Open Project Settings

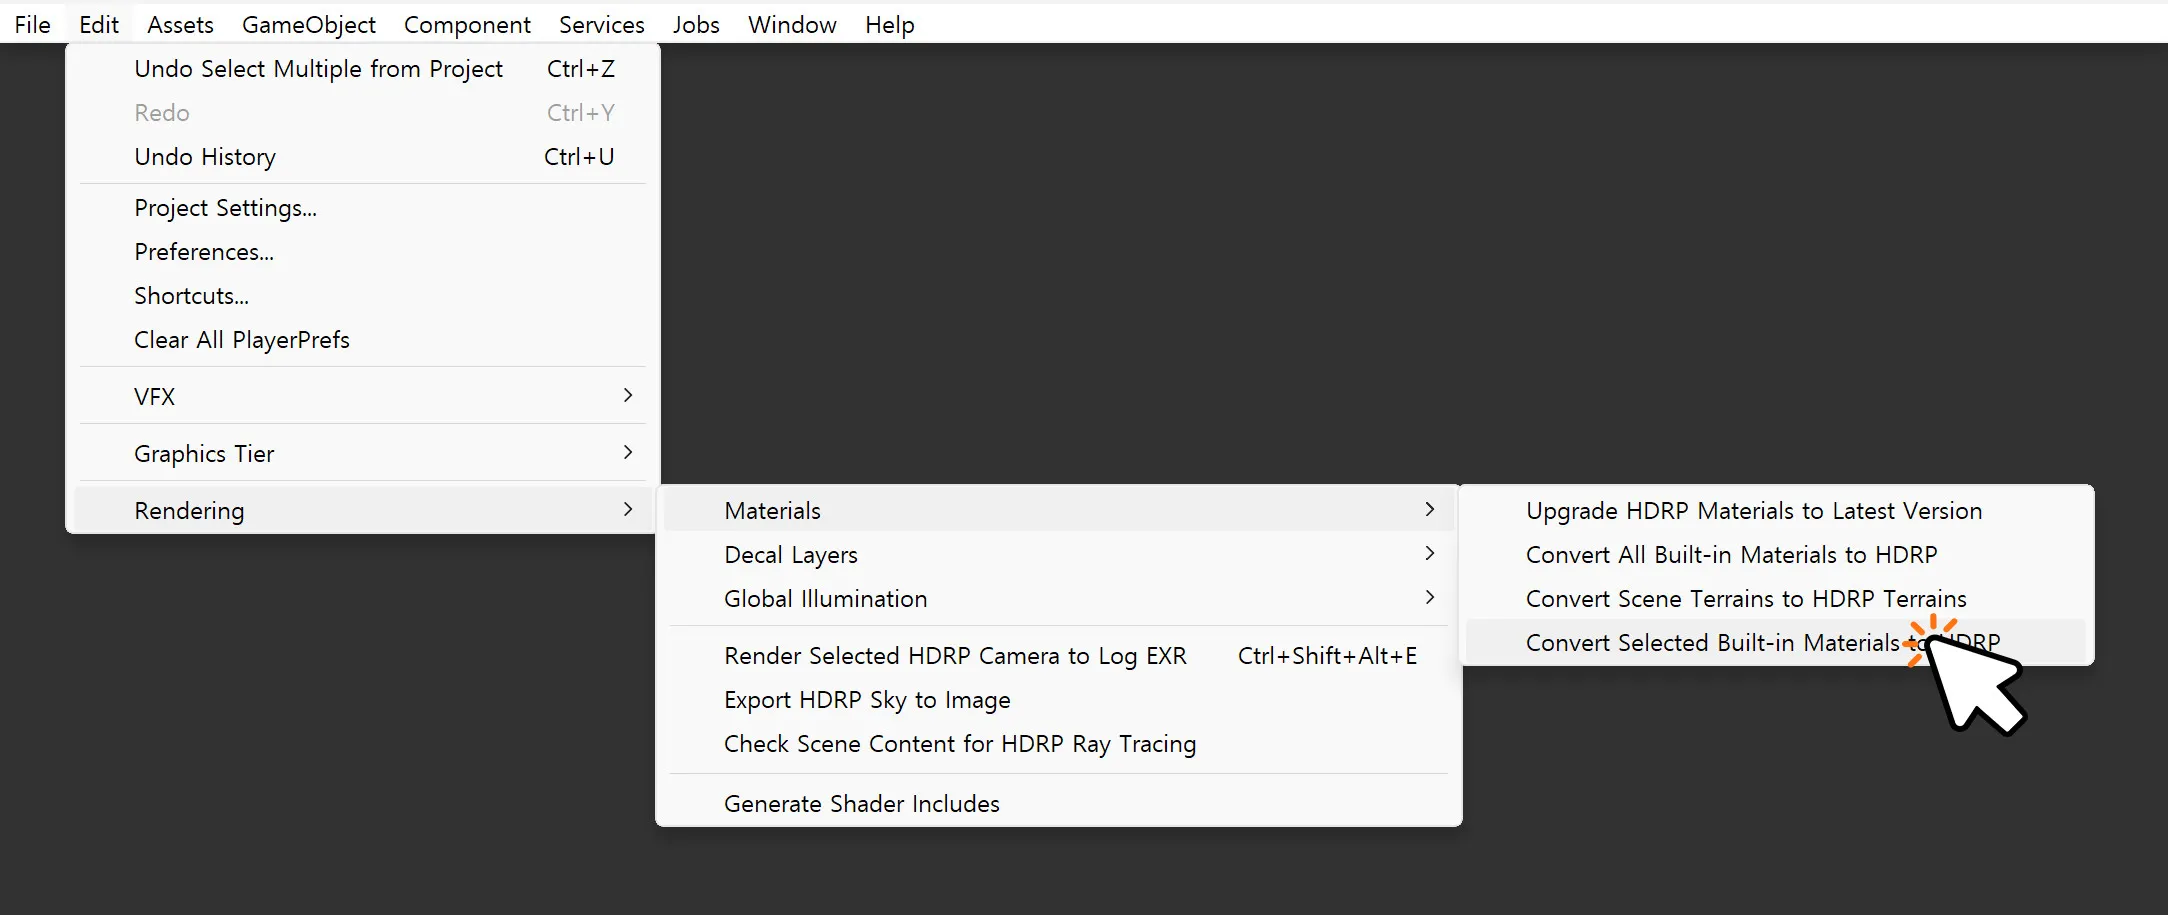click(x=225, y=208)
